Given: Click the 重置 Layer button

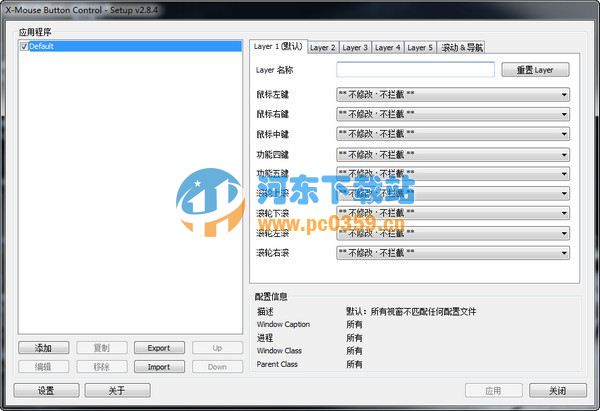Looking at the screenshot, I should (535, 70).
